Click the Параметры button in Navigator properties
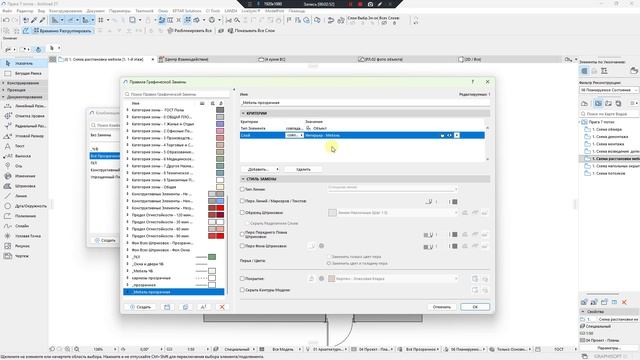Image resolution: width=640 pixels, height=360 pixels. click(x=609, y=348)
